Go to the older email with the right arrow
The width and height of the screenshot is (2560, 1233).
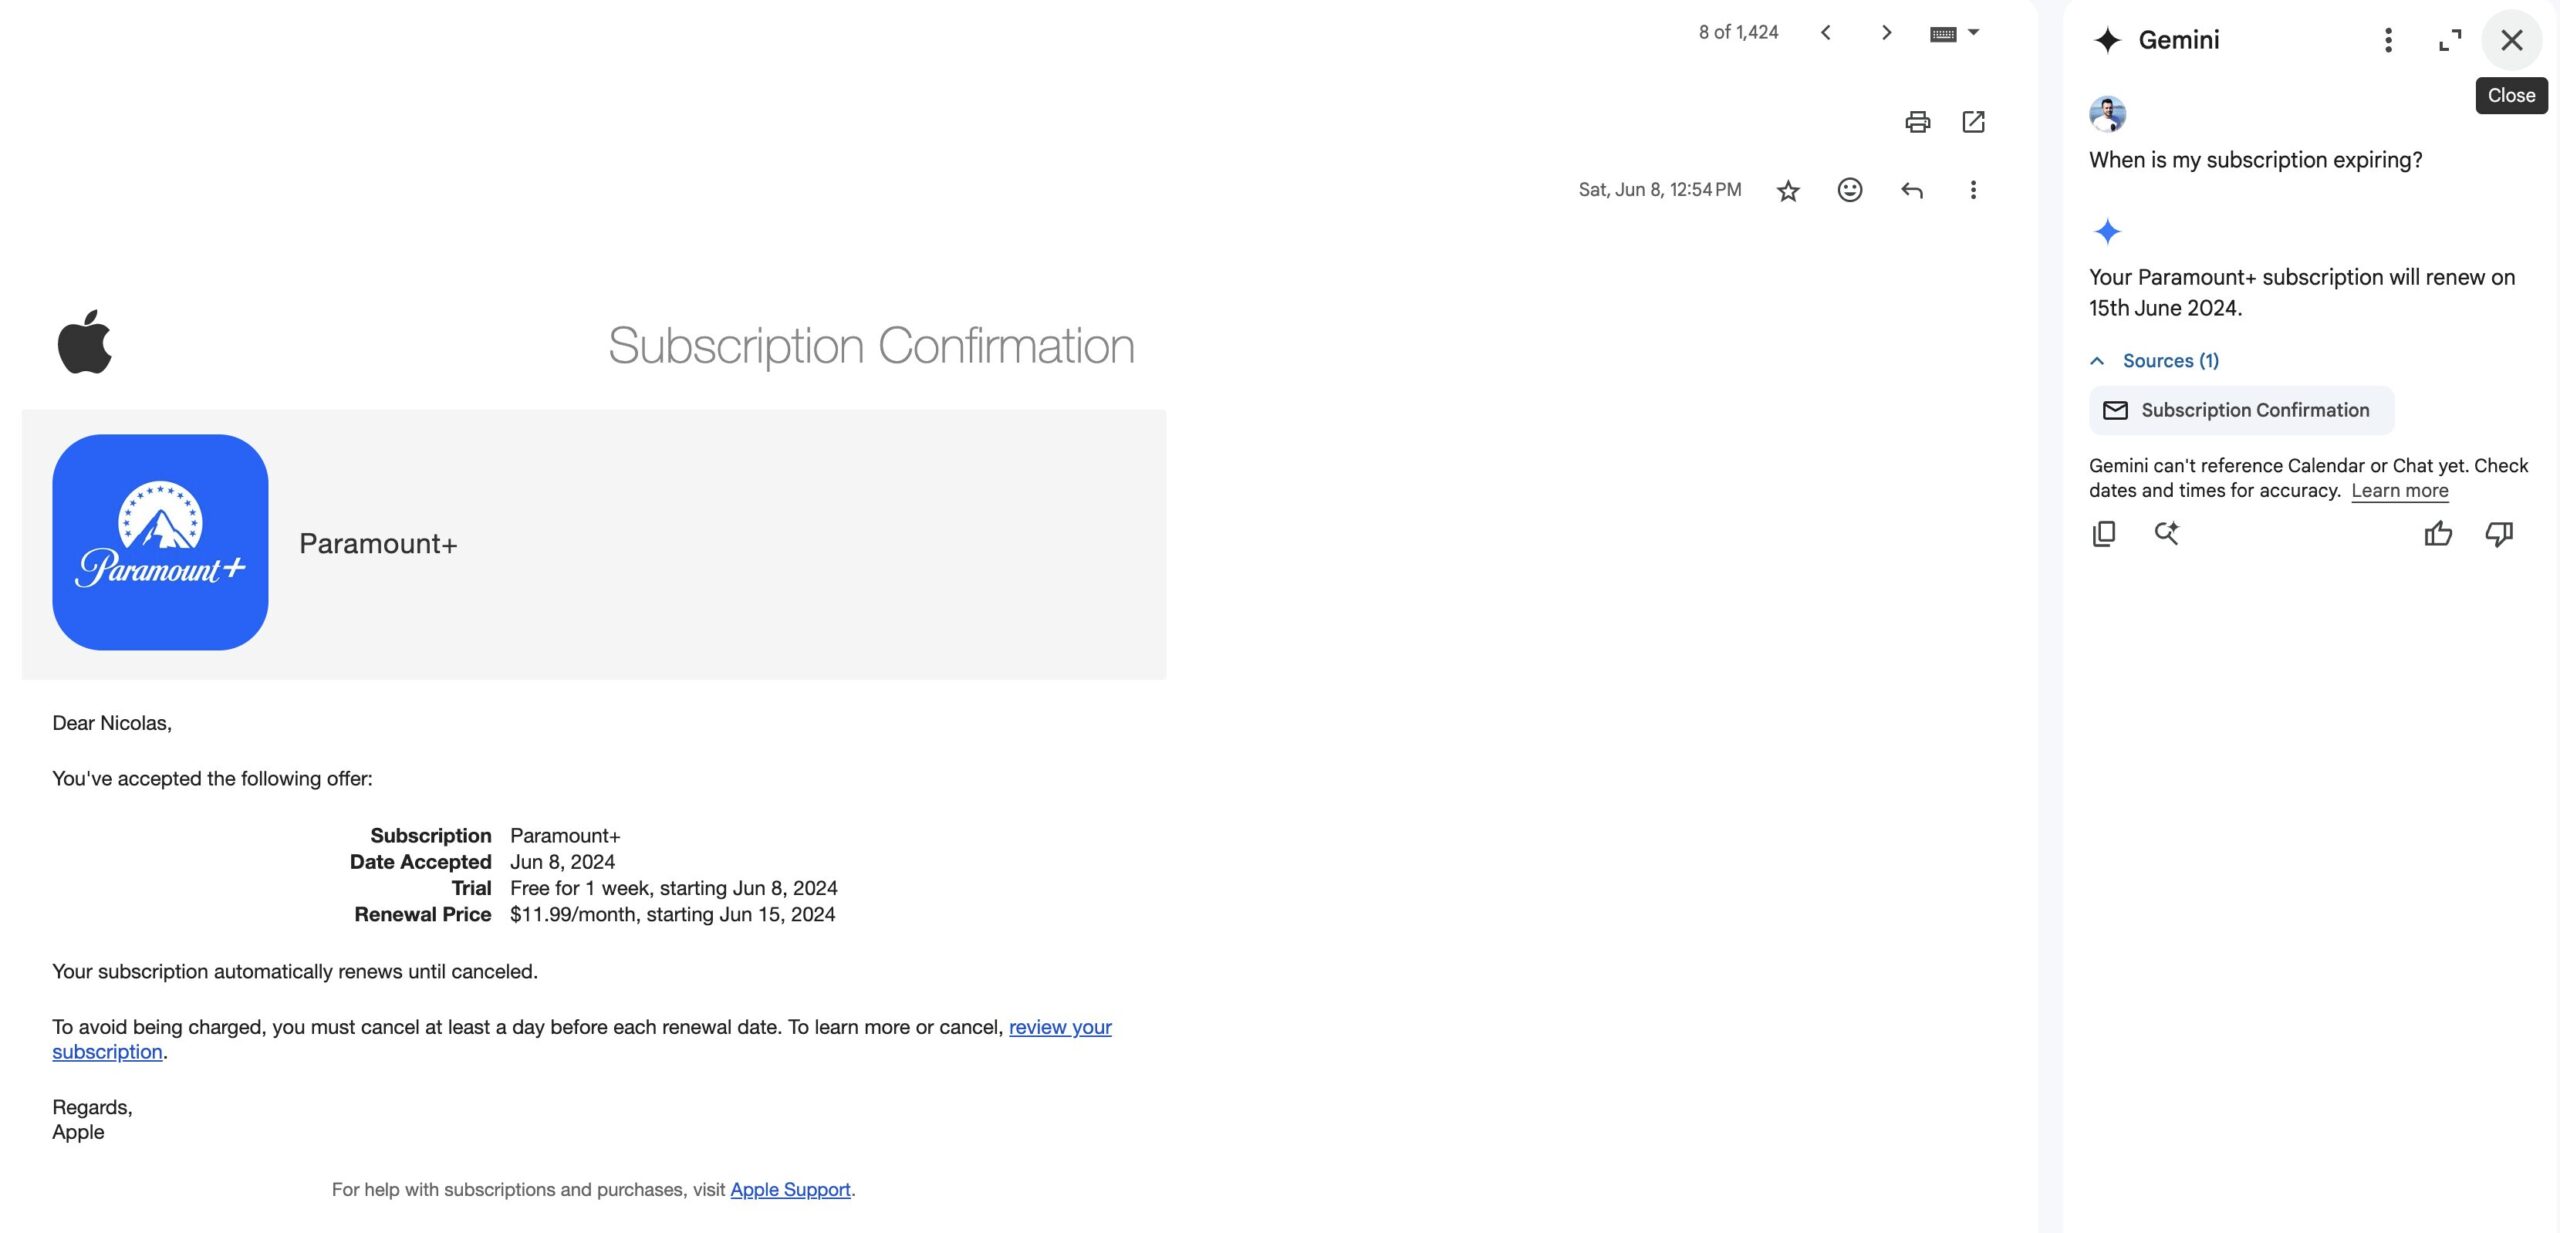1886,32
